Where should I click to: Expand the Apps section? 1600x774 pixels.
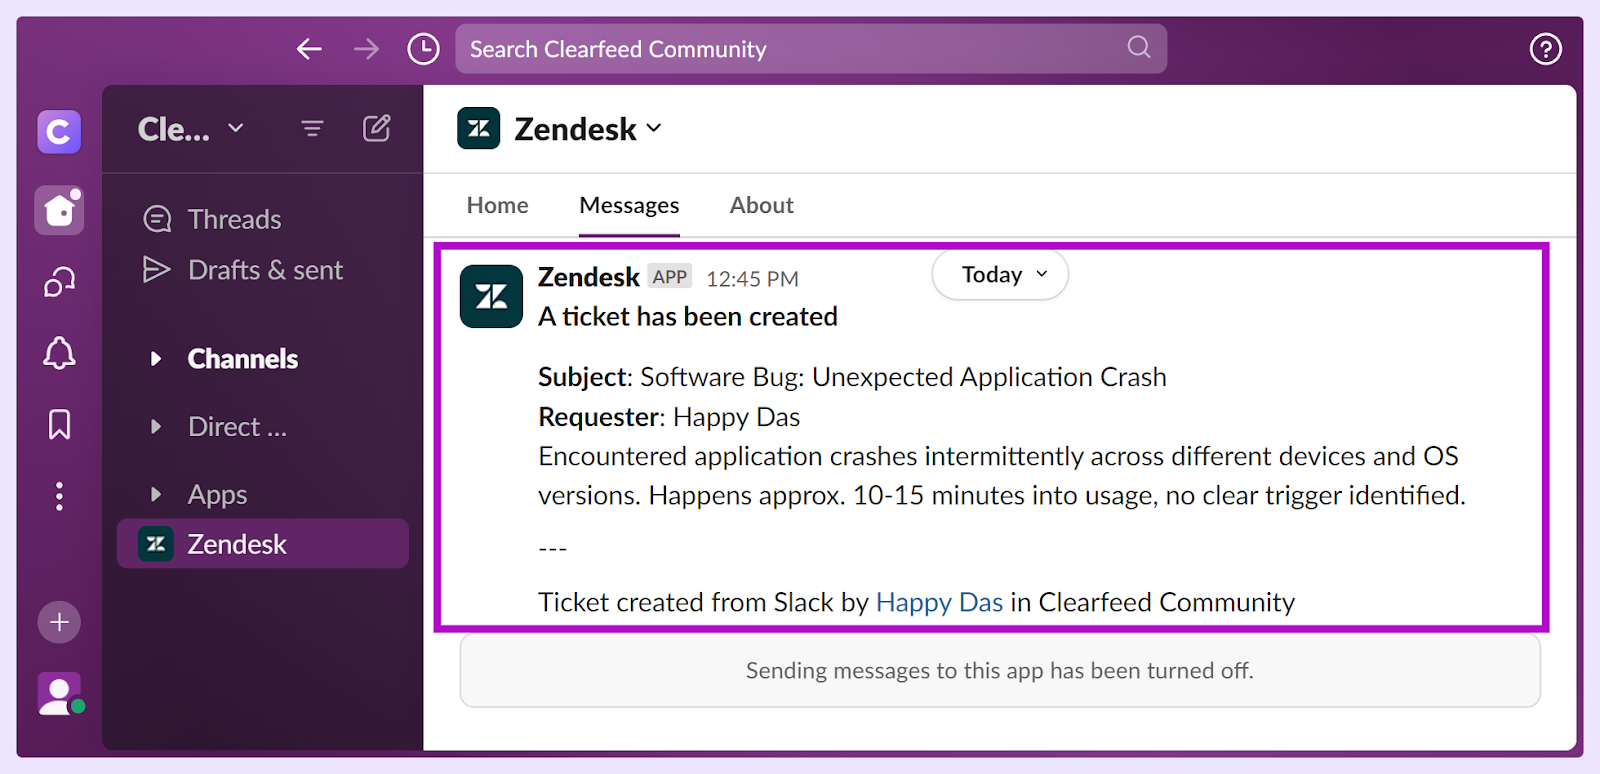pos(155,494)
